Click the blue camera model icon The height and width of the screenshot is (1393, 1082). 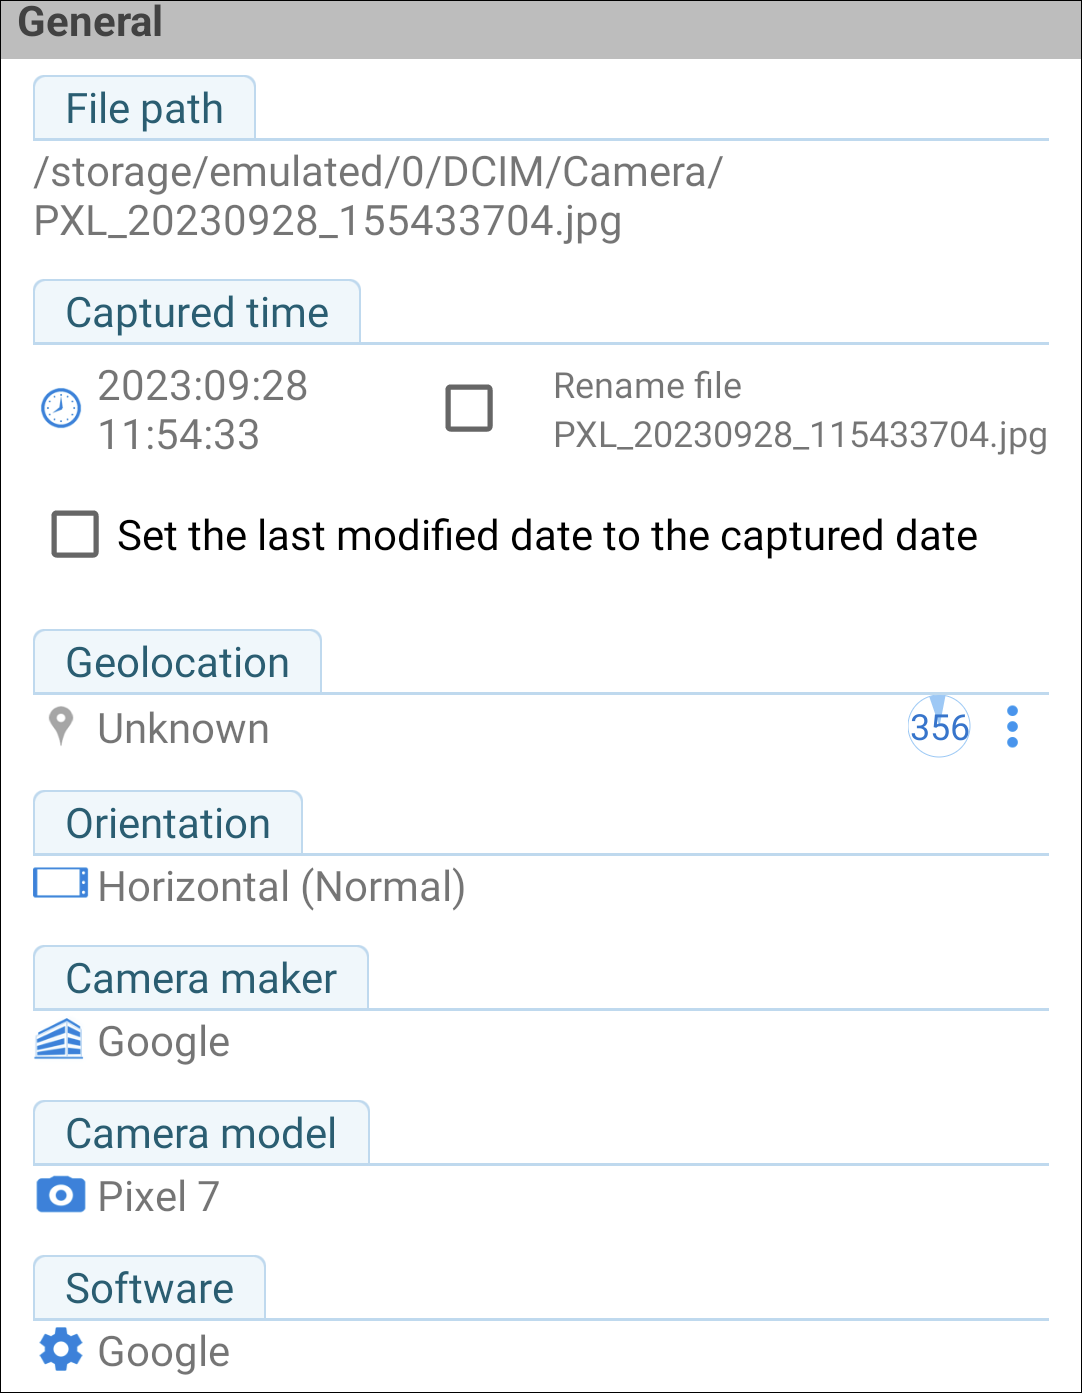(61, 1195)
